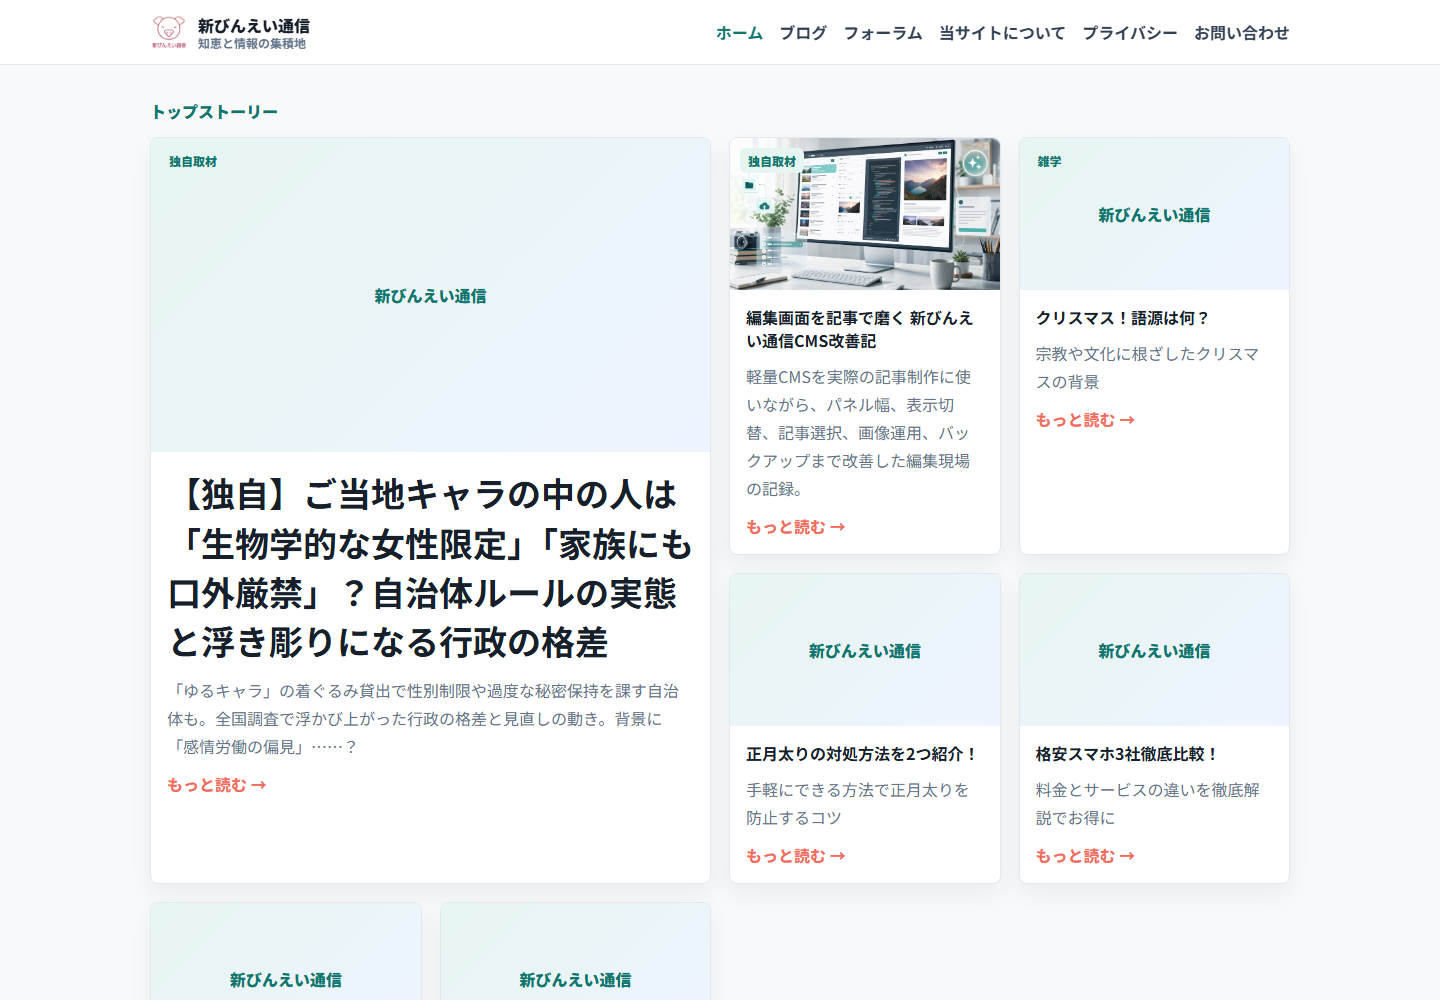Click the pig logo icon in header
This screenshot has width=1440, height=1000.
tap(169, 32)
